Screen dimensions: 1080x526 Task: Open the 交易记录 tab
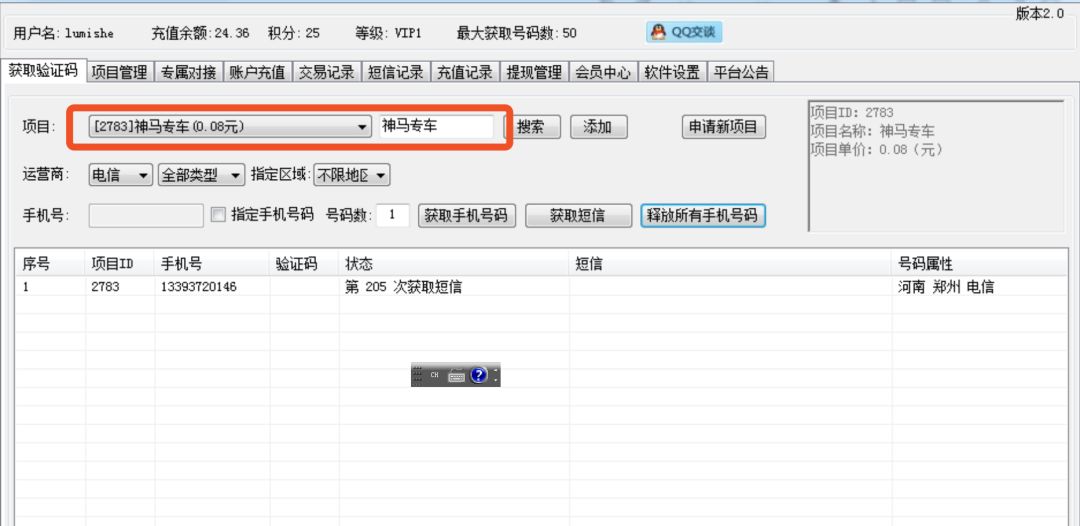pyautogui.click(x=326, y=72)
